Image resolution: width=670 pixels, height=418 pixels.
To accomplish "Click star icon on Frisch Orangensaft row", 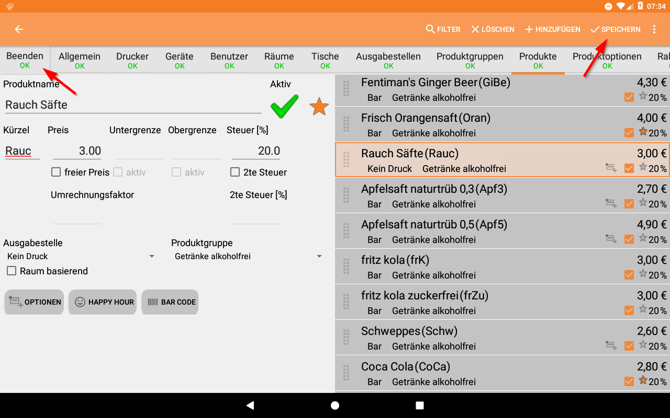I will (x=643, y=132).
